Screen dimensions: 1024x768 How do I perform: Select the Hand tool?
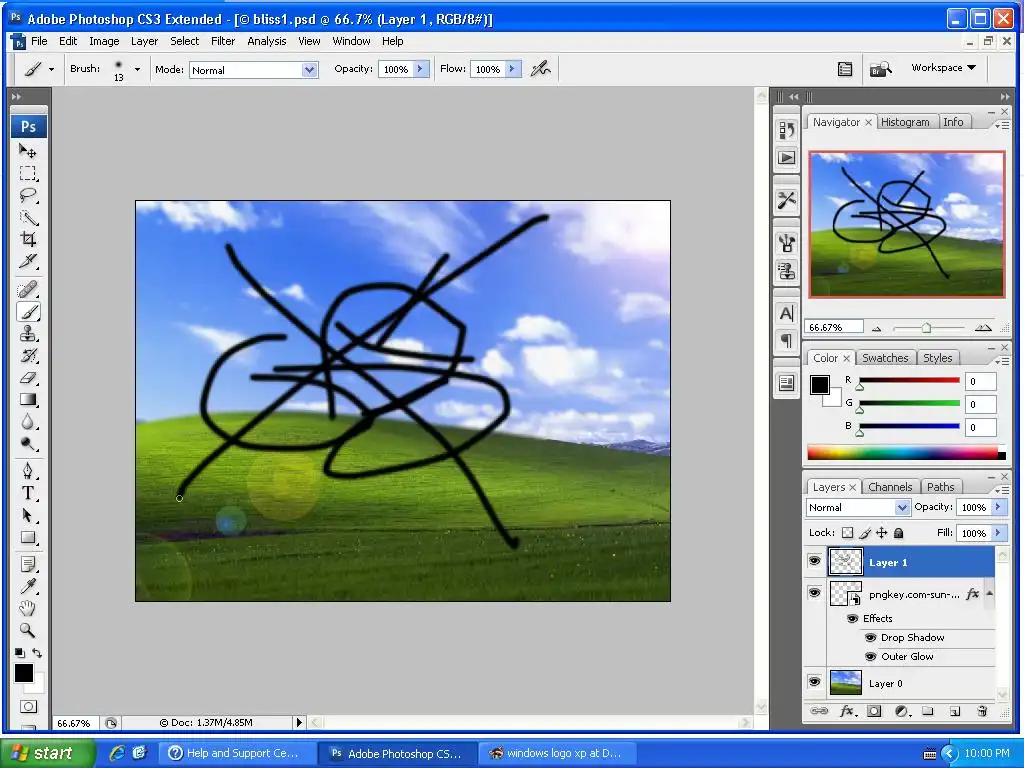click(27, 608)
